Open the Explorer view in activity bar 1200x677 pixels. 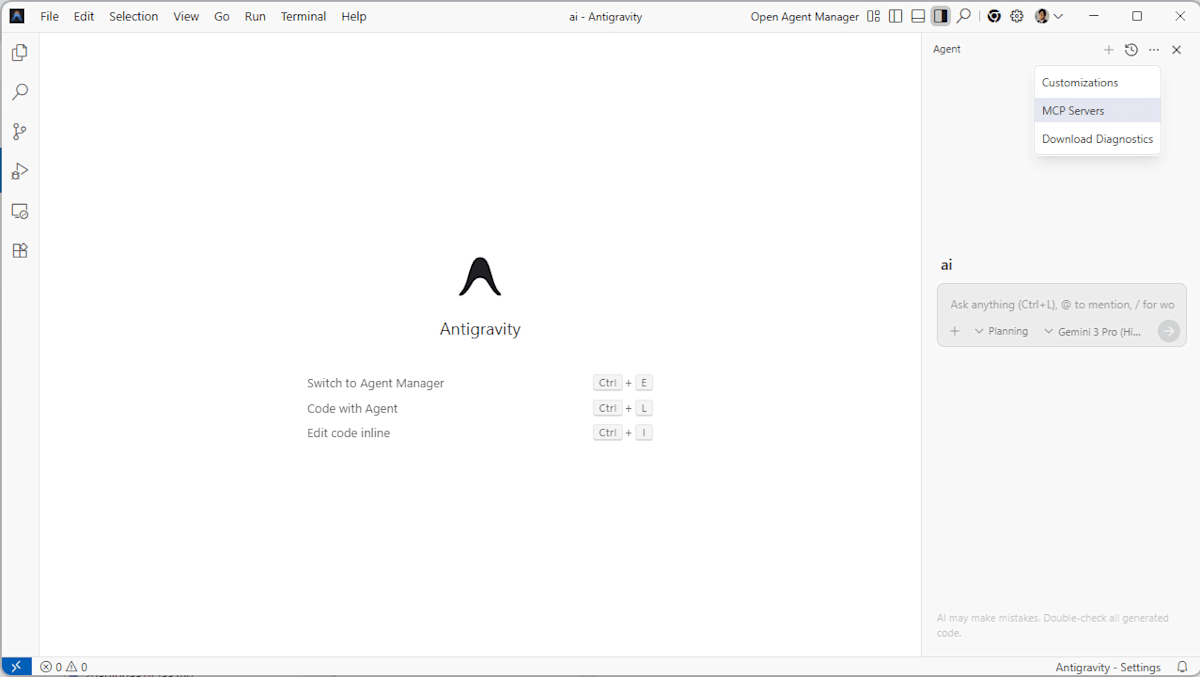point(19,53)
